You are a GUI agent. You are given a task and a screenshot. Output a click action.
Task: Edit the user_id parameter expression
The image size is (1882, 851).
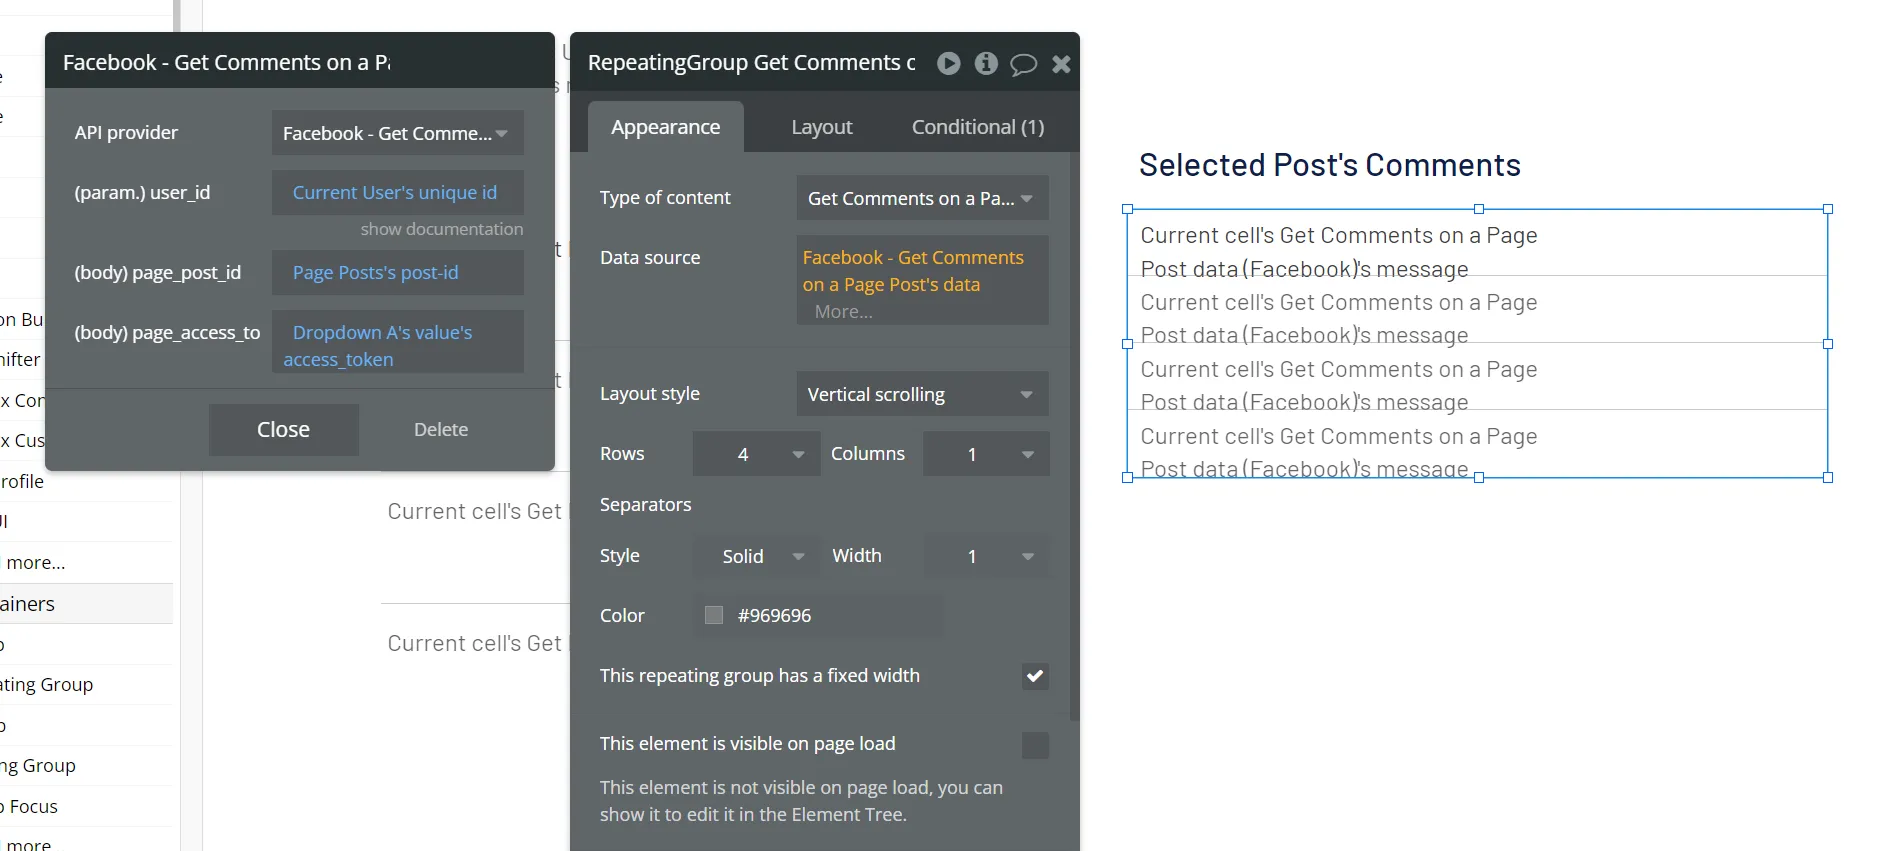[397, 192]
